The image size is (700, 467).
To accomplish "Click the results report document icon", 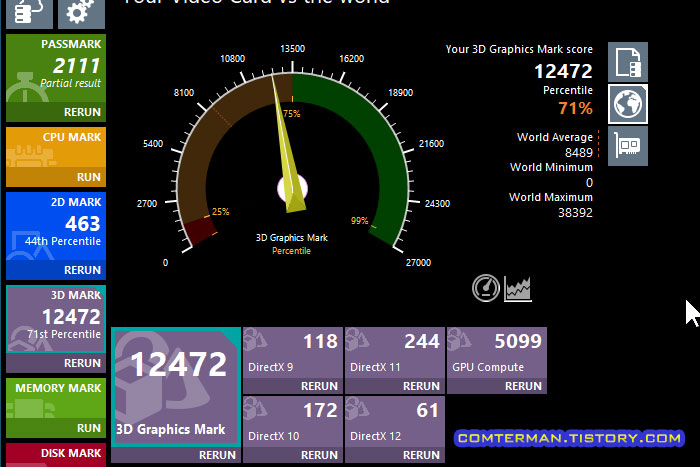I will (x=628, y=62).
